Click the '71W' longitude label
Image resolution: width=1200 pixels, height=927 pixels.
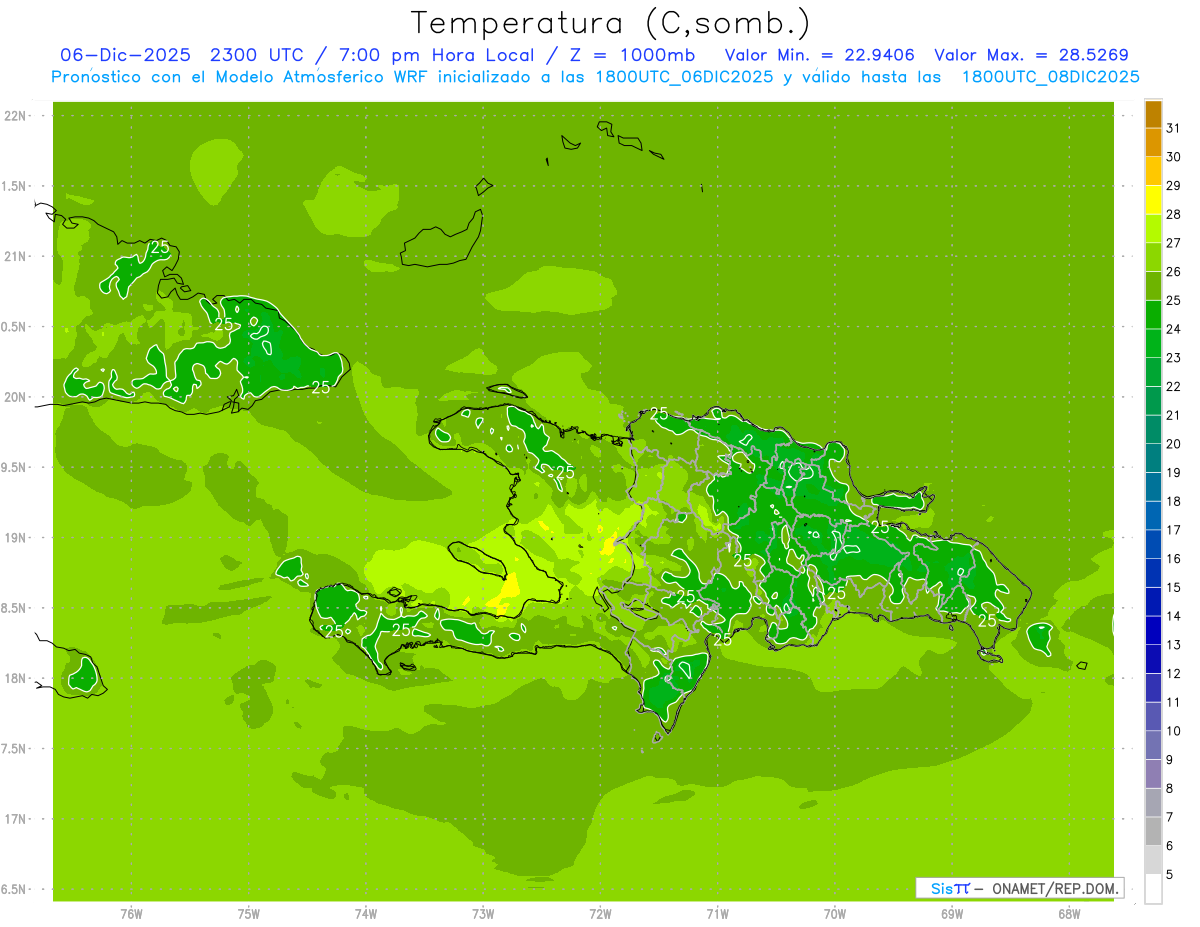coord(717,914)
